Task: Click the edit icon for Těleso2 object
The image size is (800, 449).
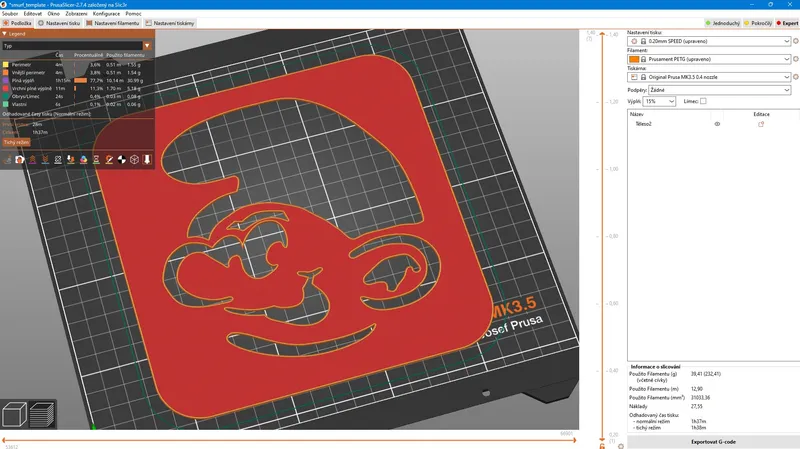Action: pyautogui.click(x=761, y=124)
